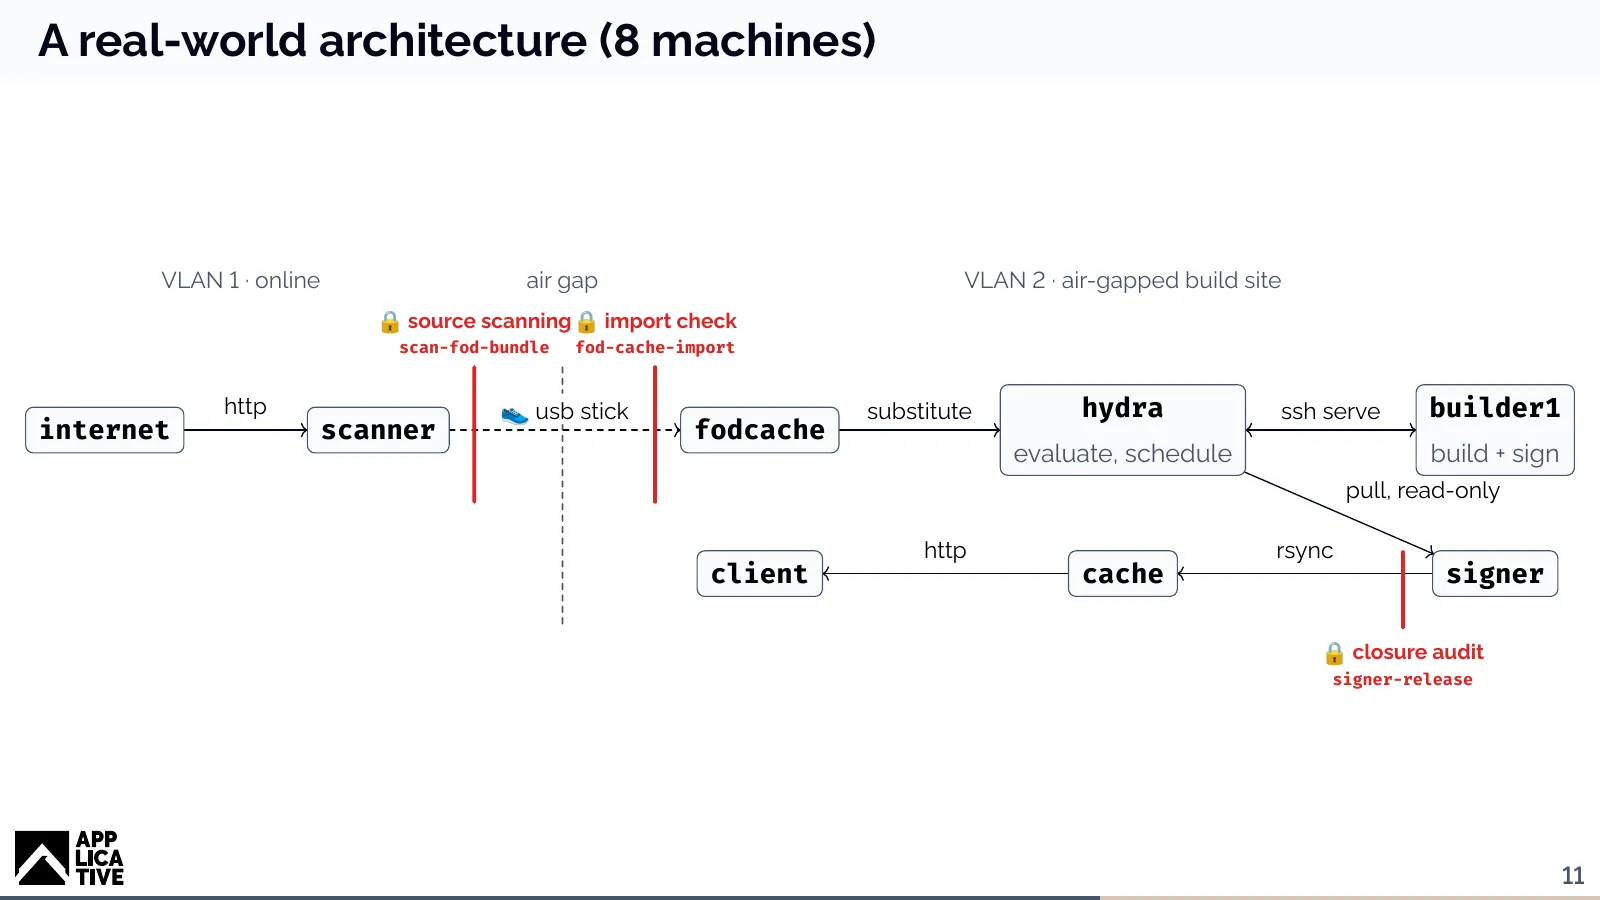
Task: Click the lock icon beside import check
Action: pos(587,322)
